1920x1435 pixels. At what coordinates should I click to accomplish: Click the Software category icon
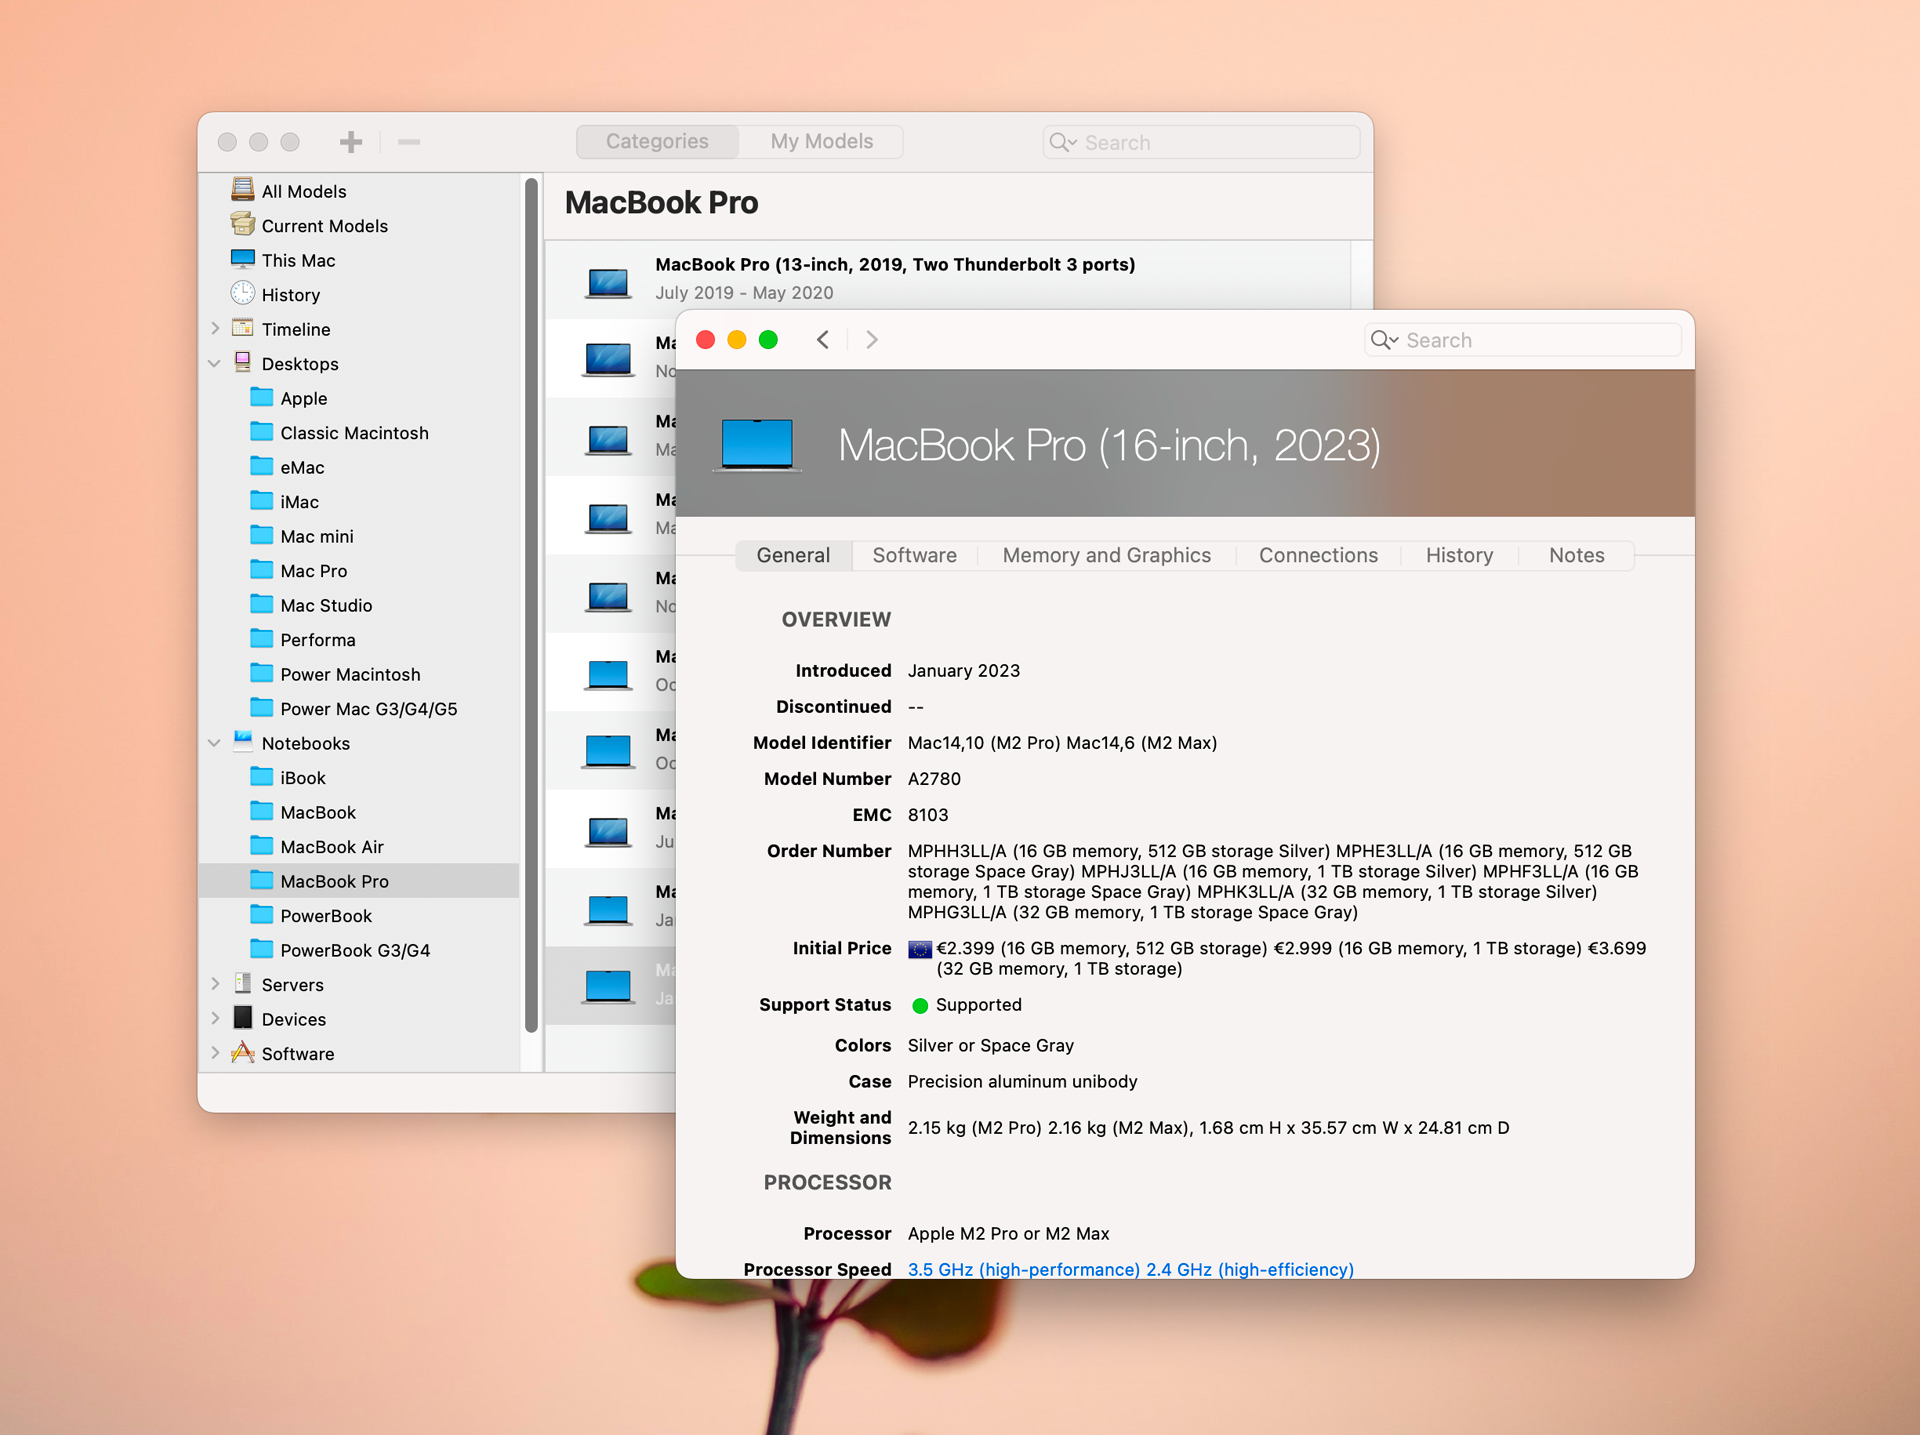[x=244, y=1053]
